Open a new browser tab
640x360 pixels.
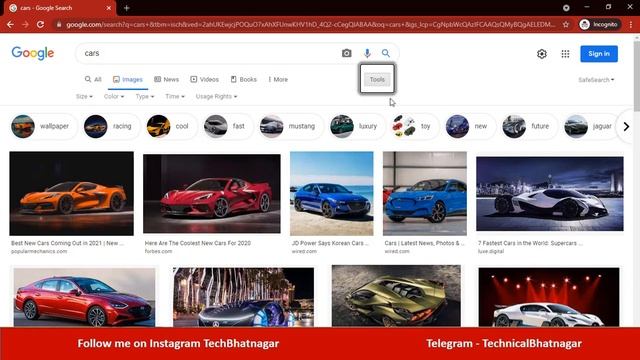(x=127, y=8)
